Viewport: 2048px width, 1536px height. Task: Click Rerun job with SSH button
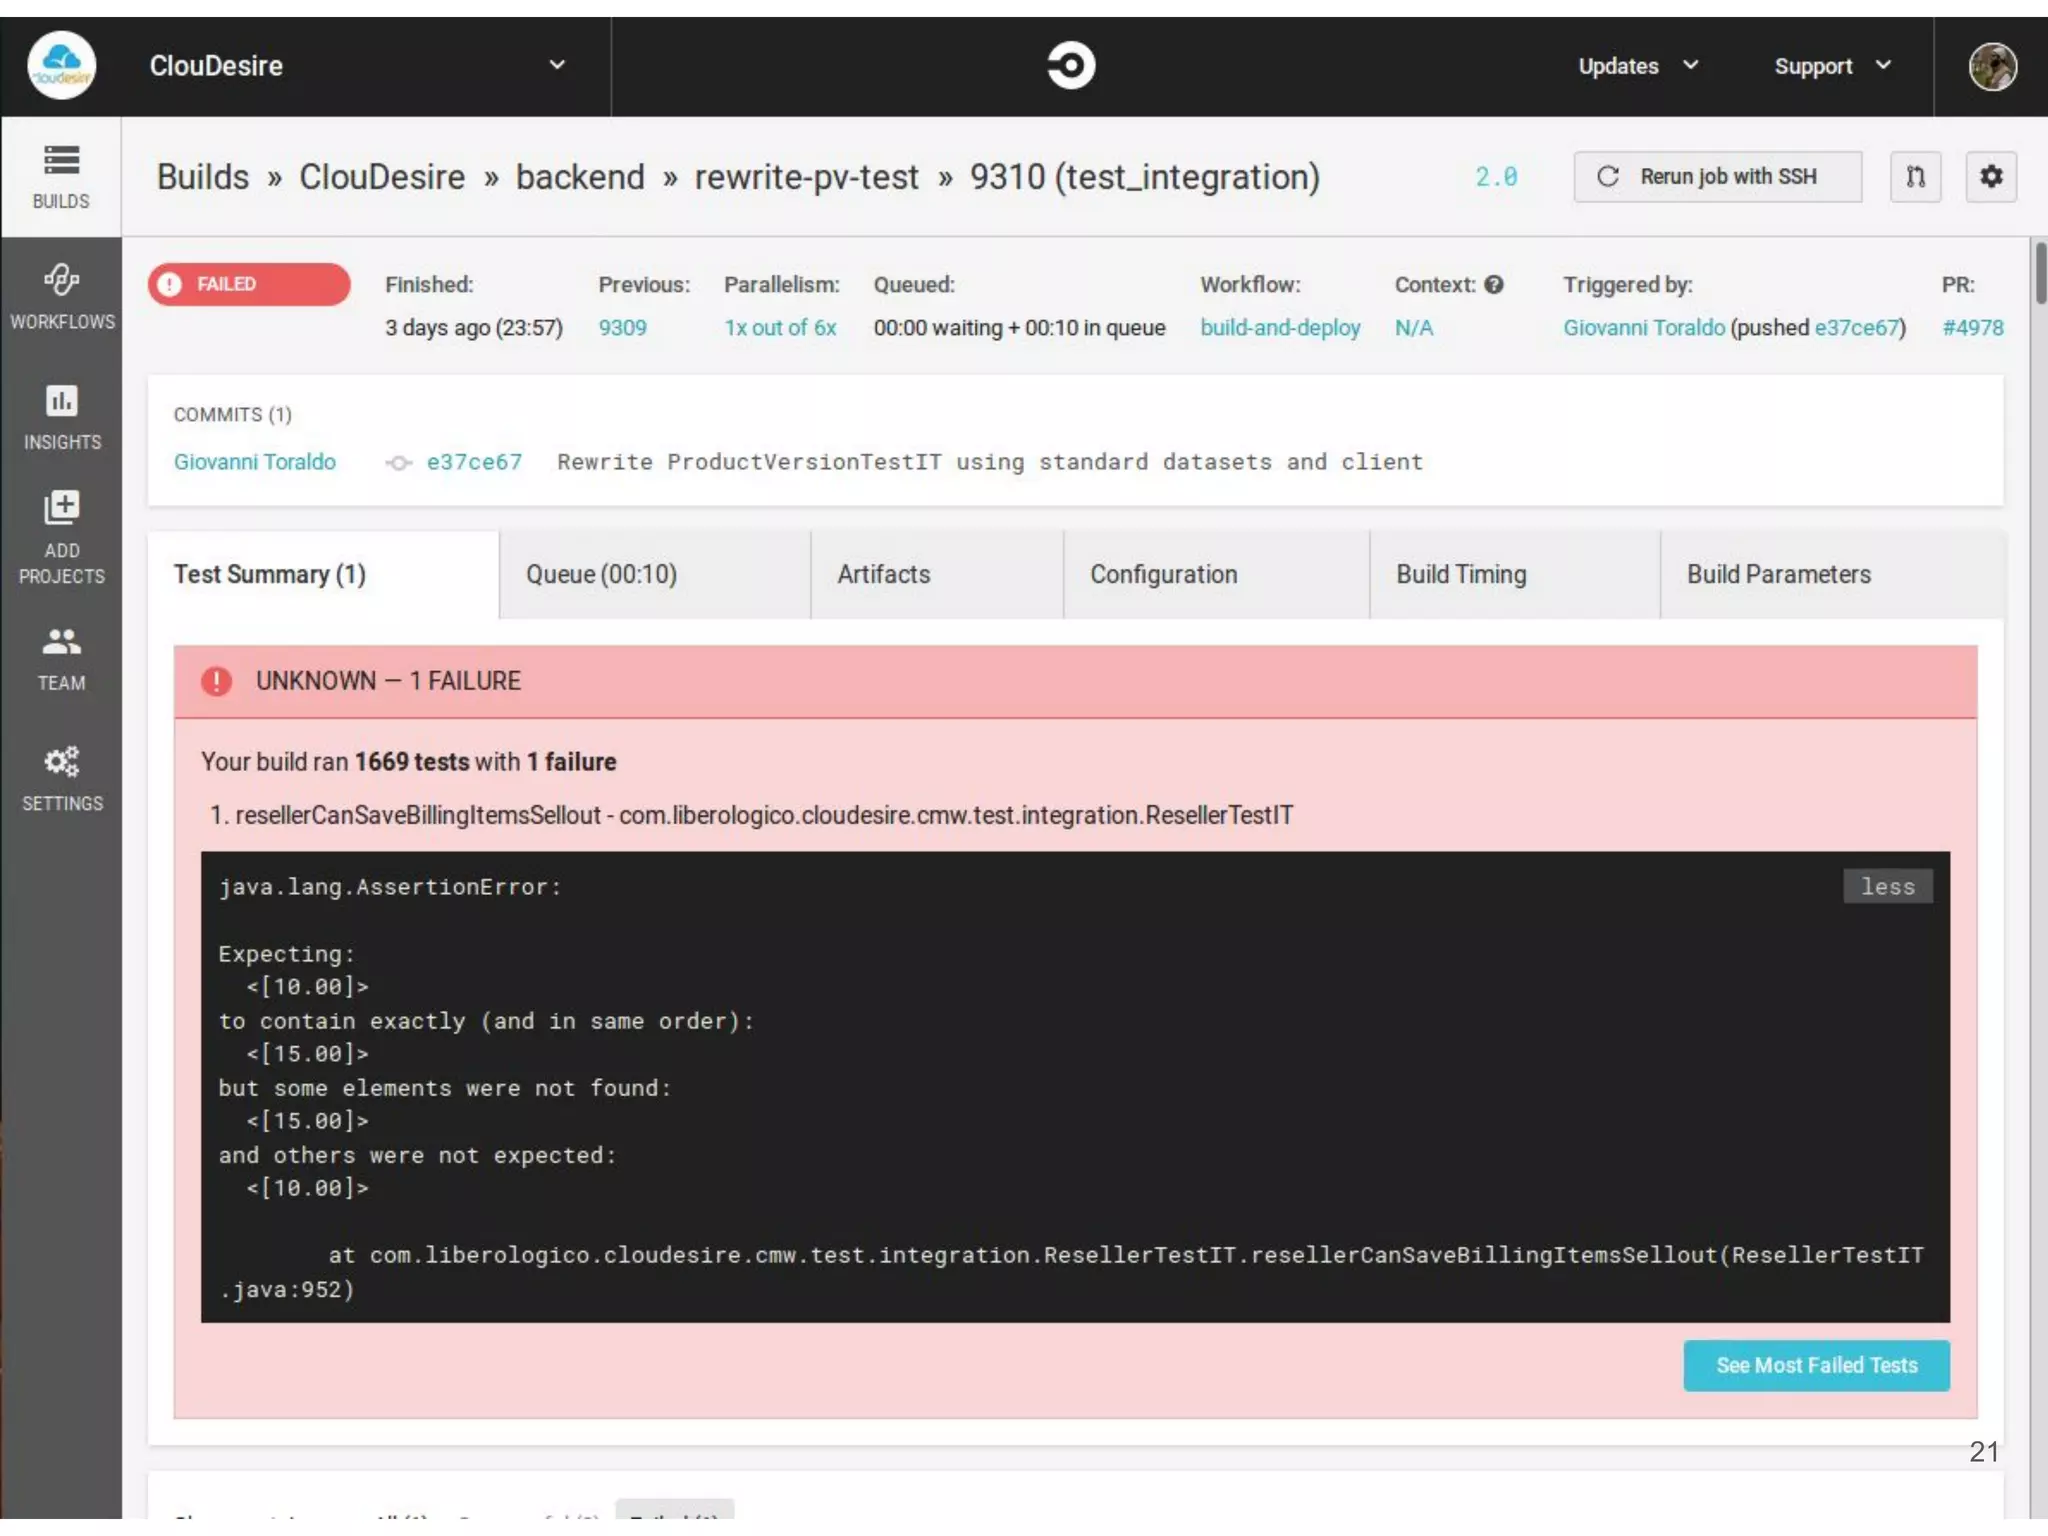(x=1716, y=177)
